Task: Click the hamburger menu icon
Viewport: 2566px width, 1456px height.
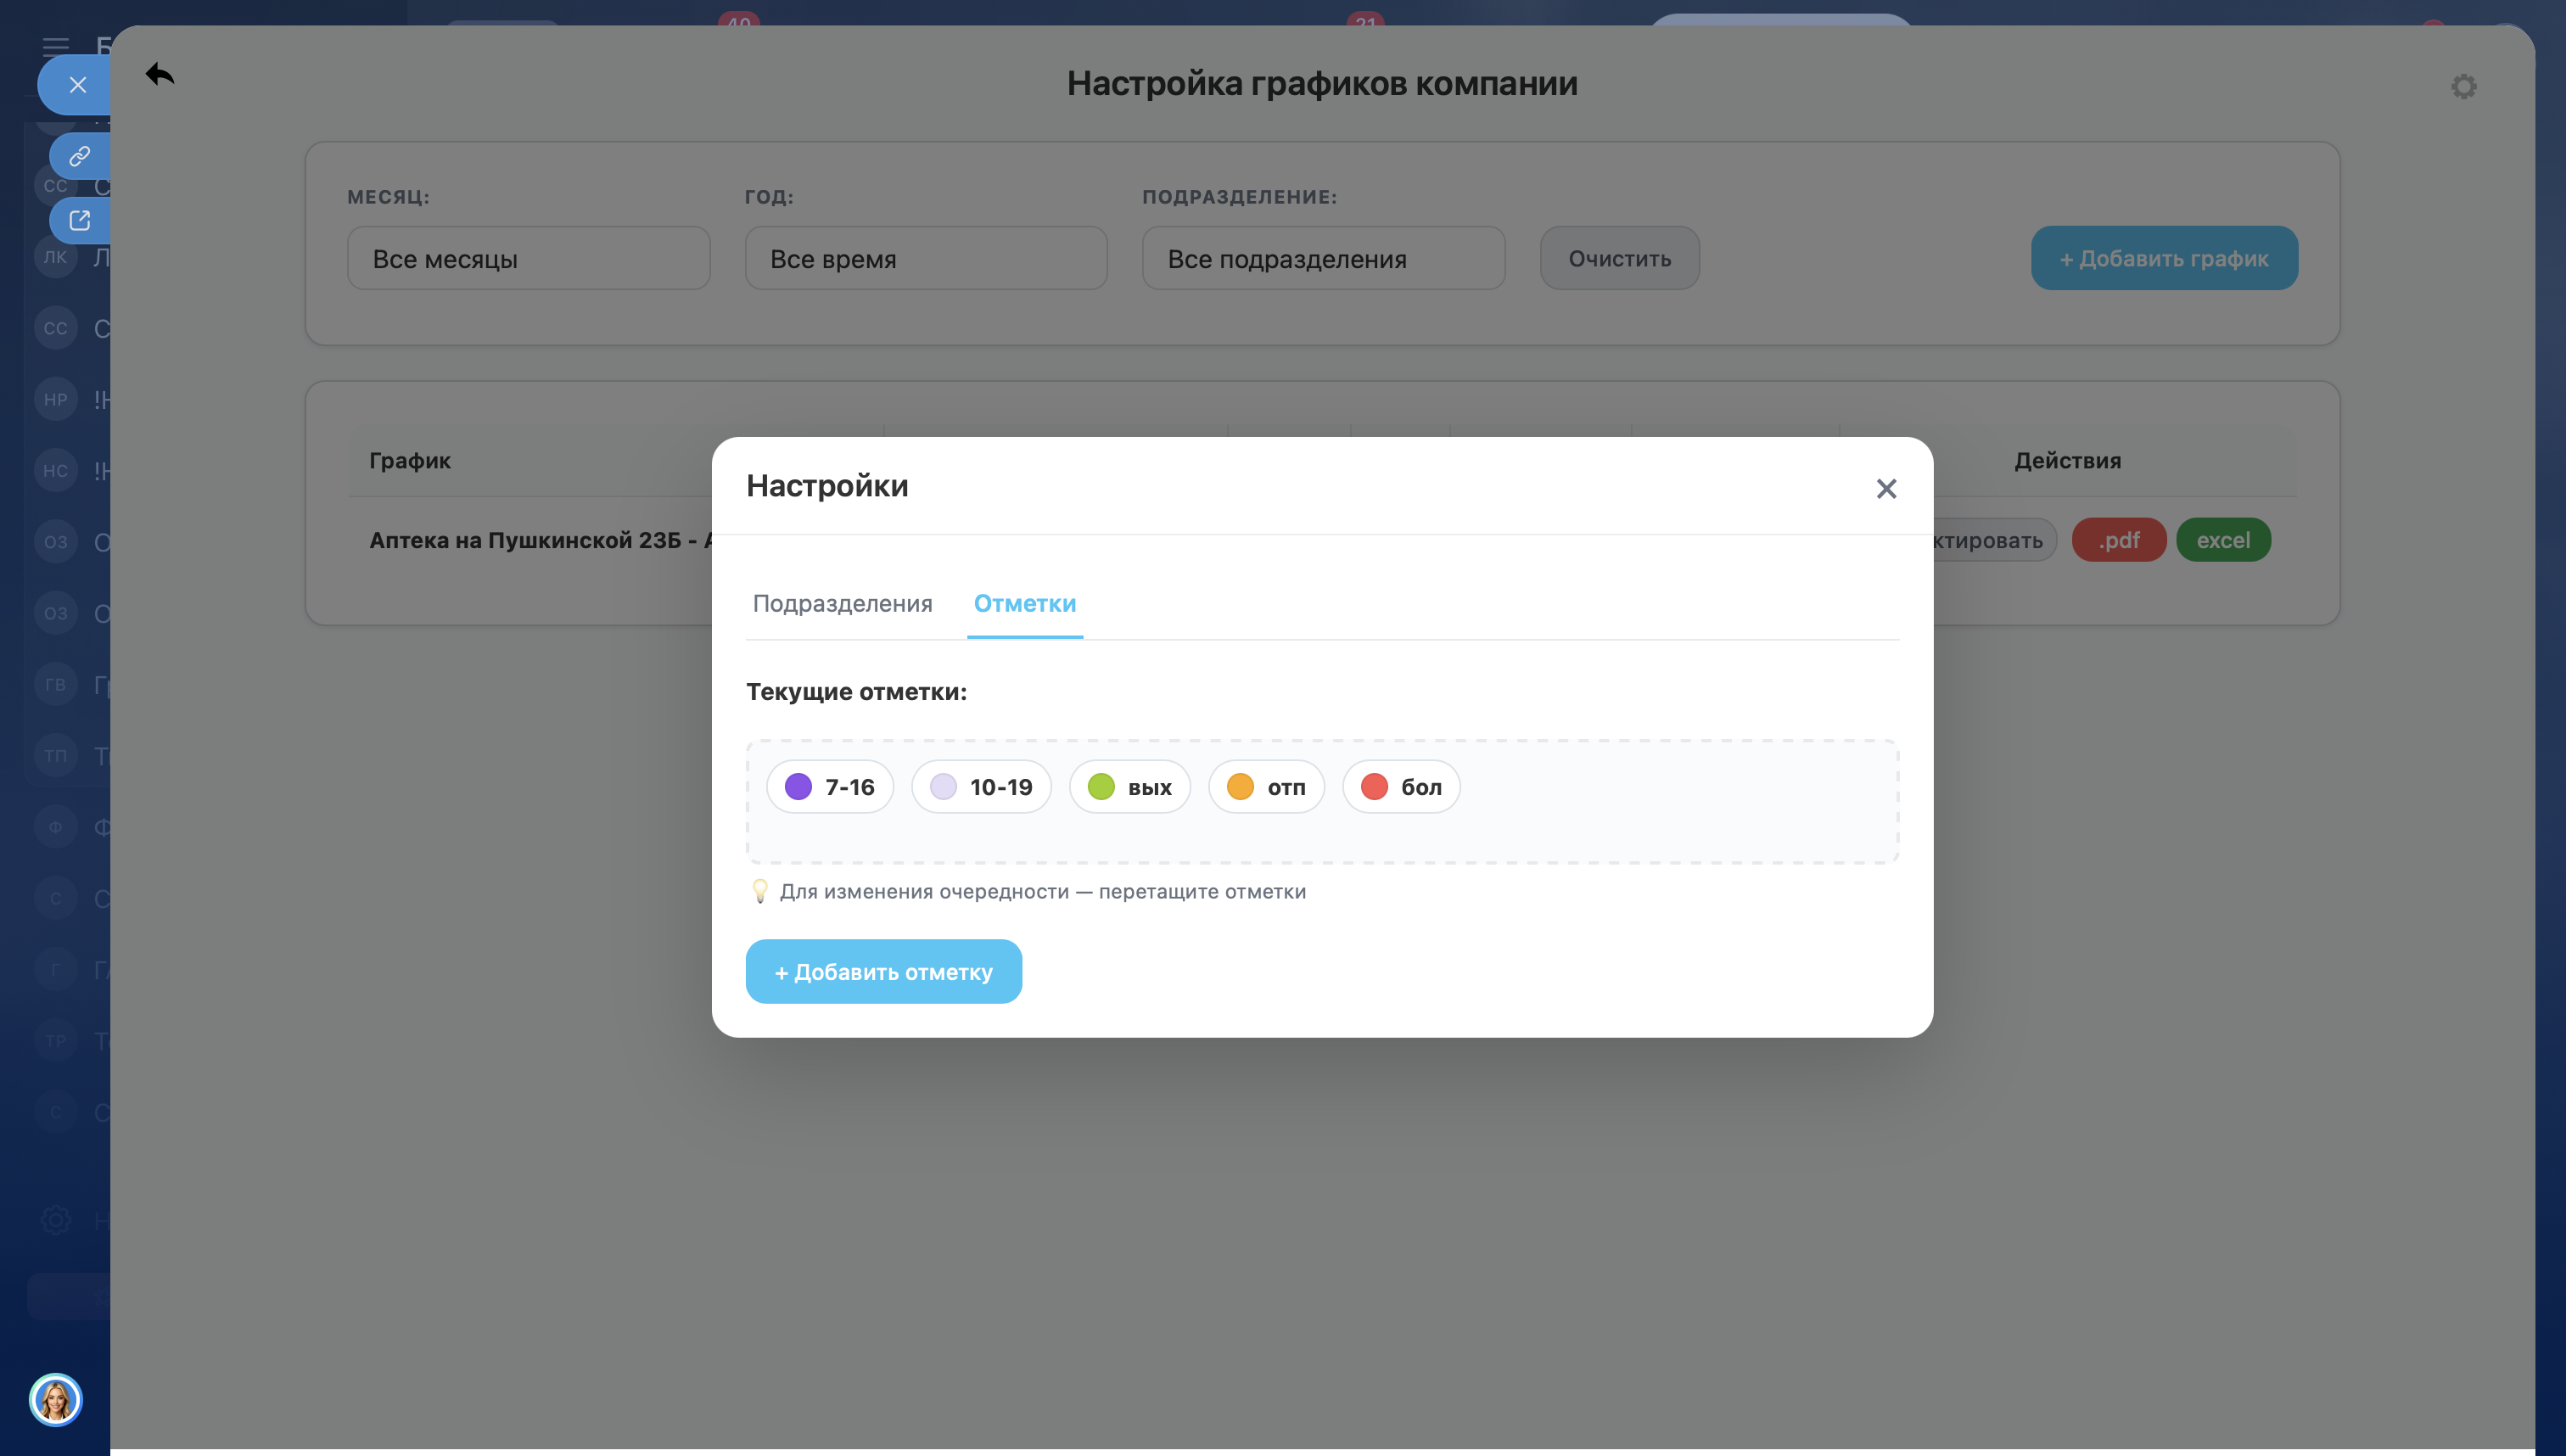Action: pos(56,45)
